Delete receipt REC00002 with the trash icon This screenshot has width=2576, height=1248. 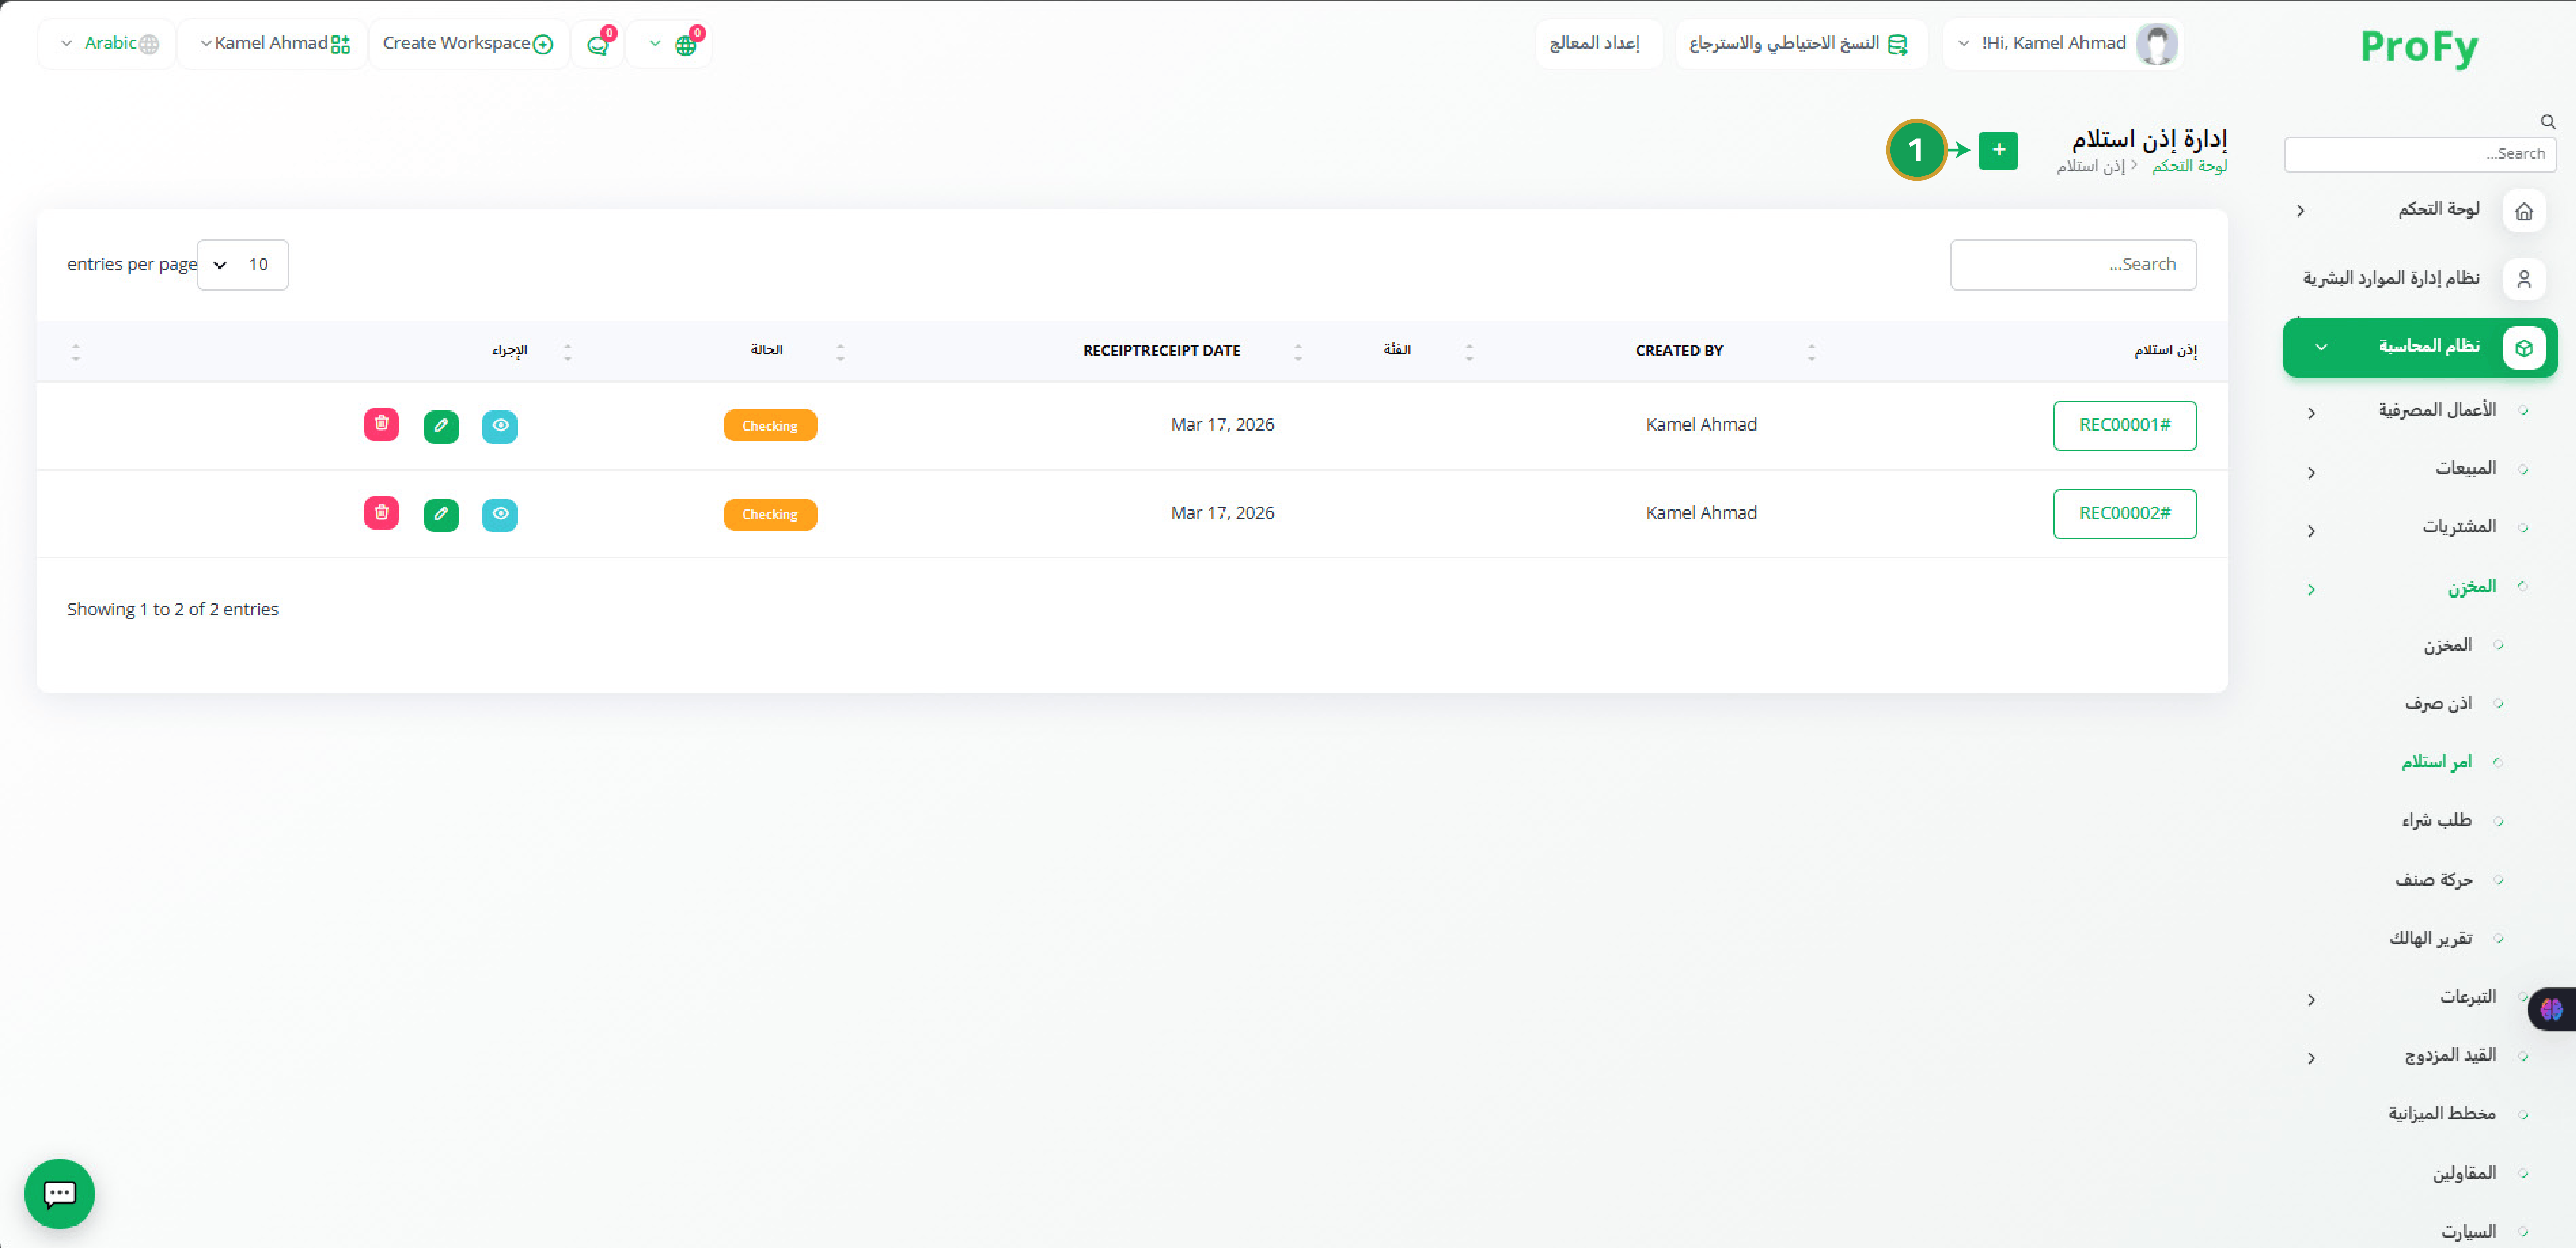tap(381, 512)
